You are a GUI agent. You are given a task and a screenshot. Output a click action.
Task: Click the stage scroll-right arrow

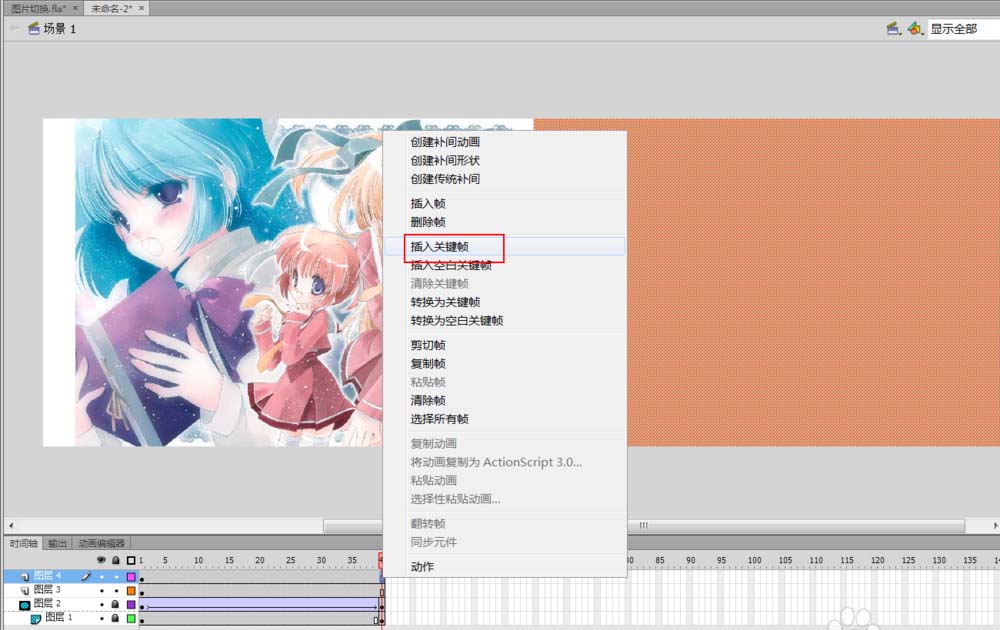click(x=995, y=525)
